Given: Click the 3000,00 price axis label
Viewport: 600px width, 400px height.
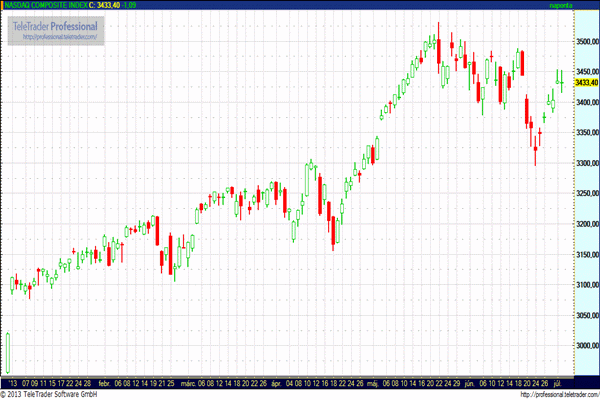Looking at the screenshot, I should [584, 346].
